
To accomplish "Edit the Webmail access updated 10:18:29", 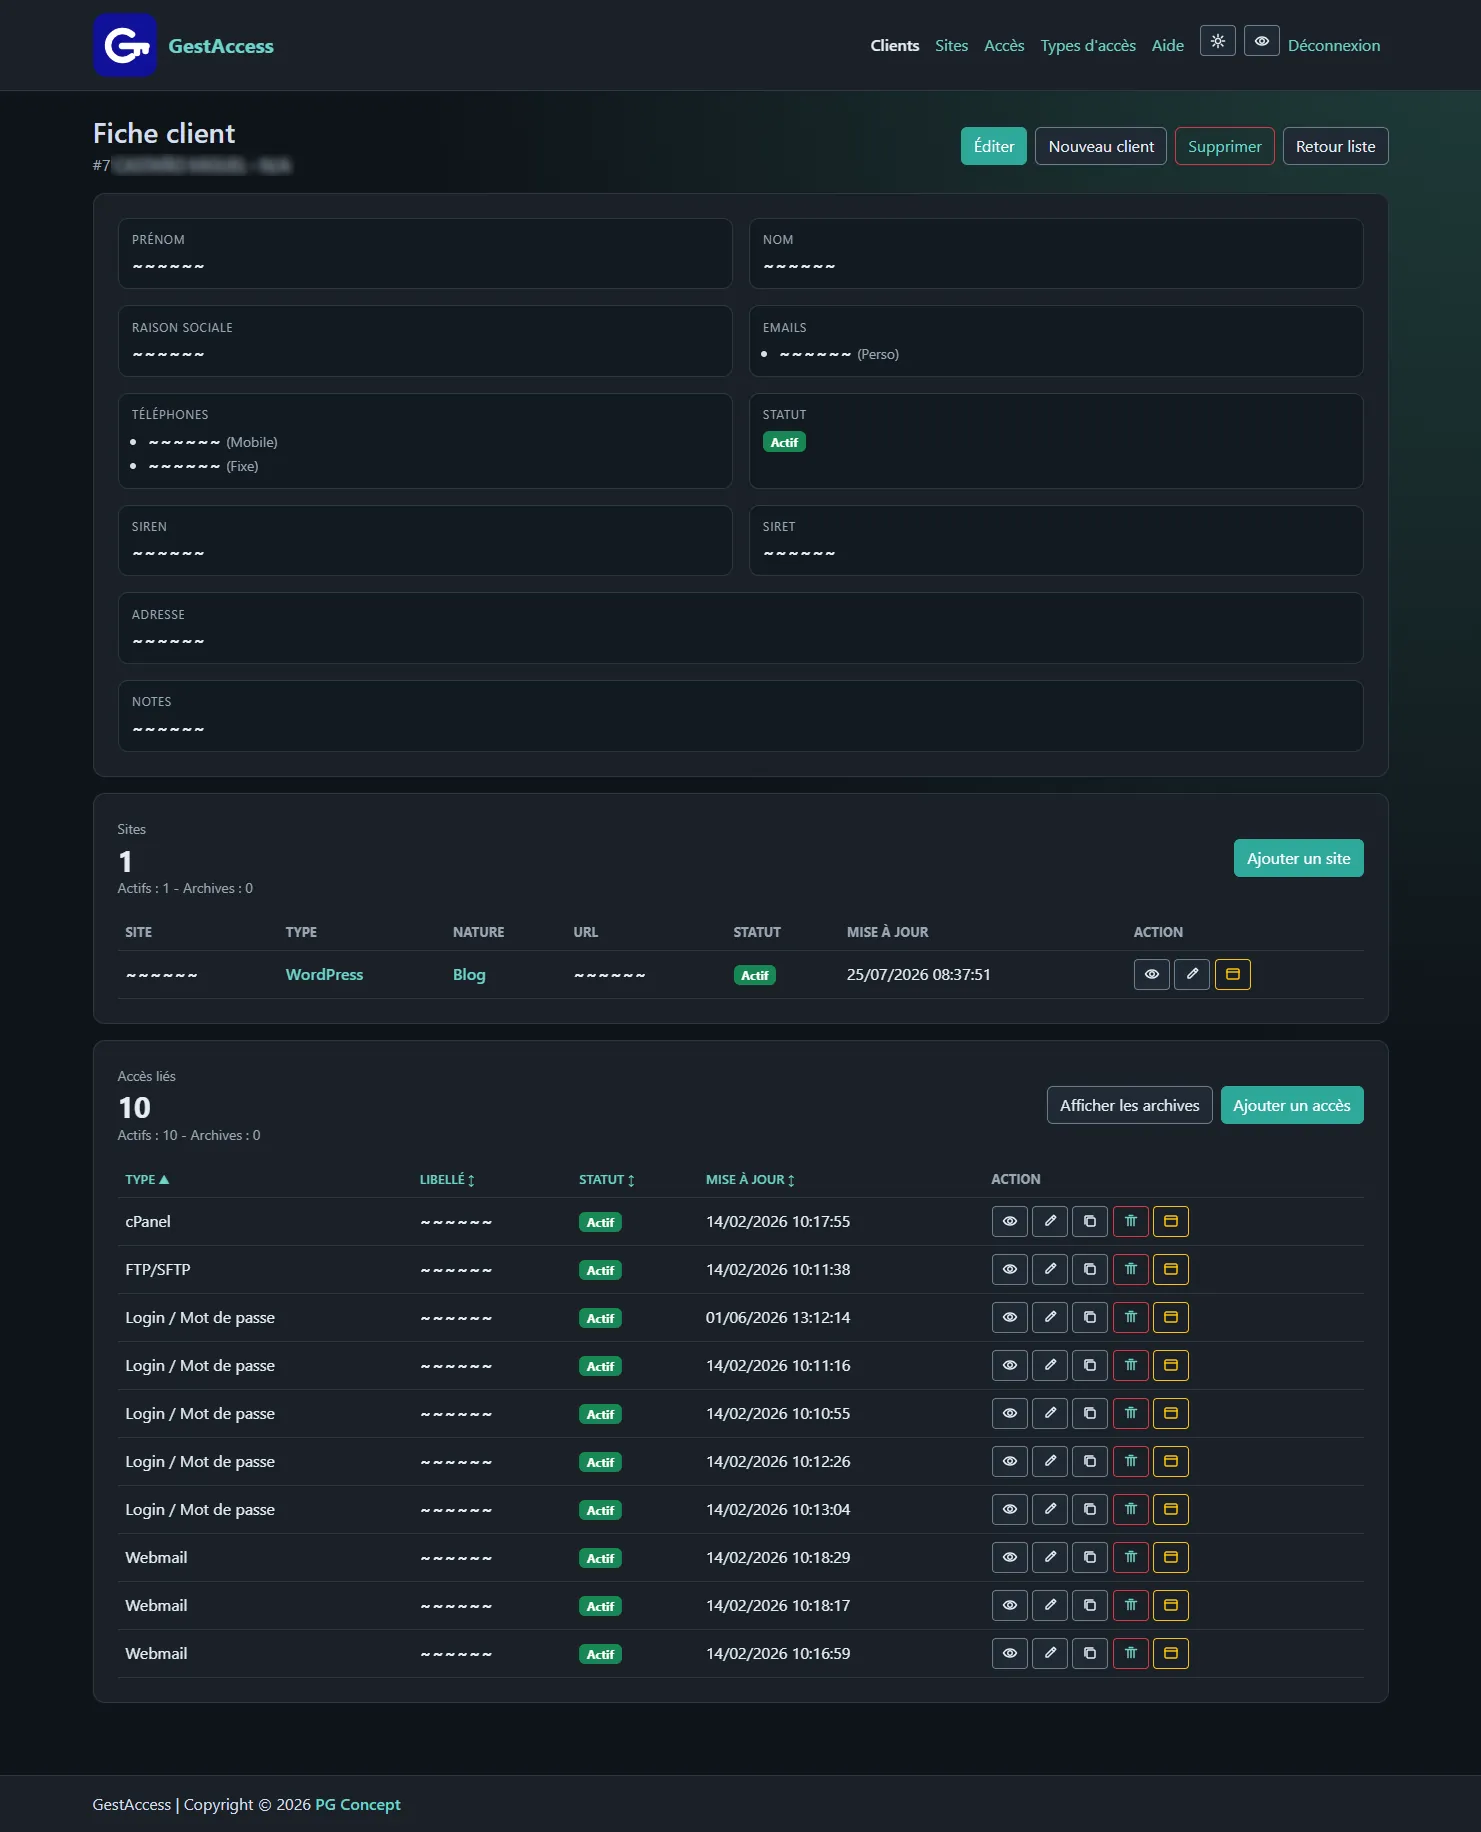I will 1049,1557.
